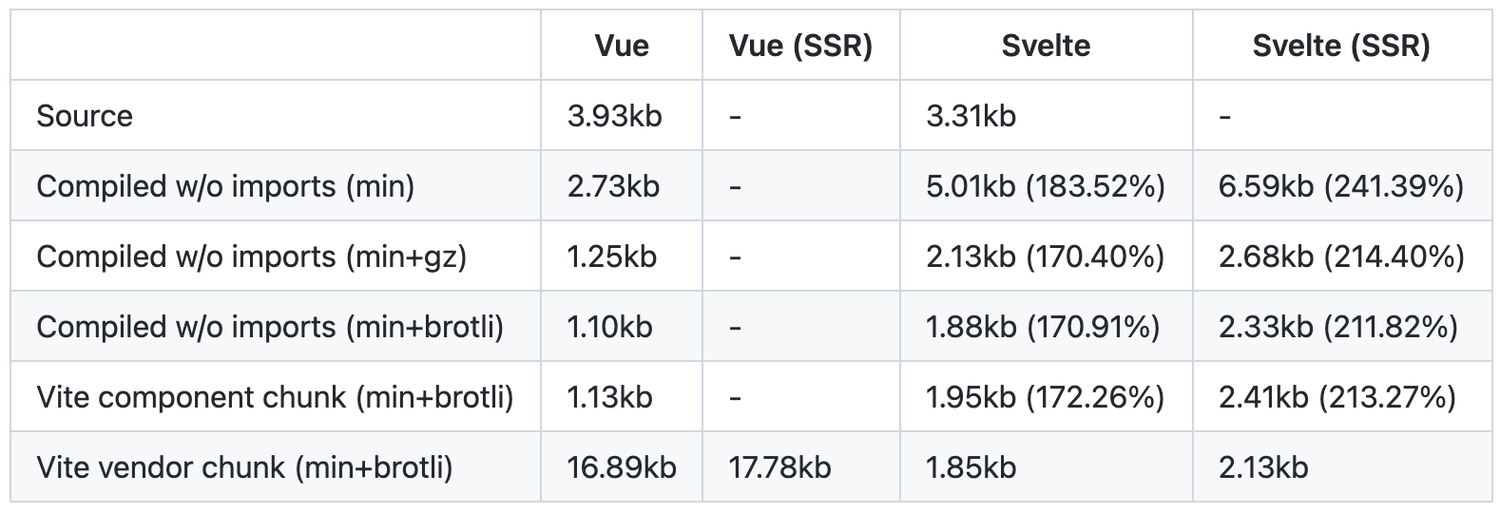Click the Source row label

[x=85, y=116]
